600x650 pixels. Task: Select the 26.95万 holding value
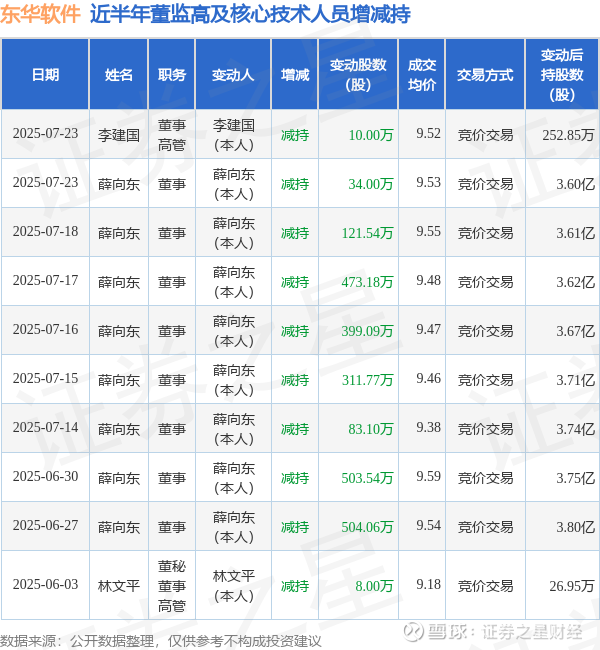tap(571, 585)
